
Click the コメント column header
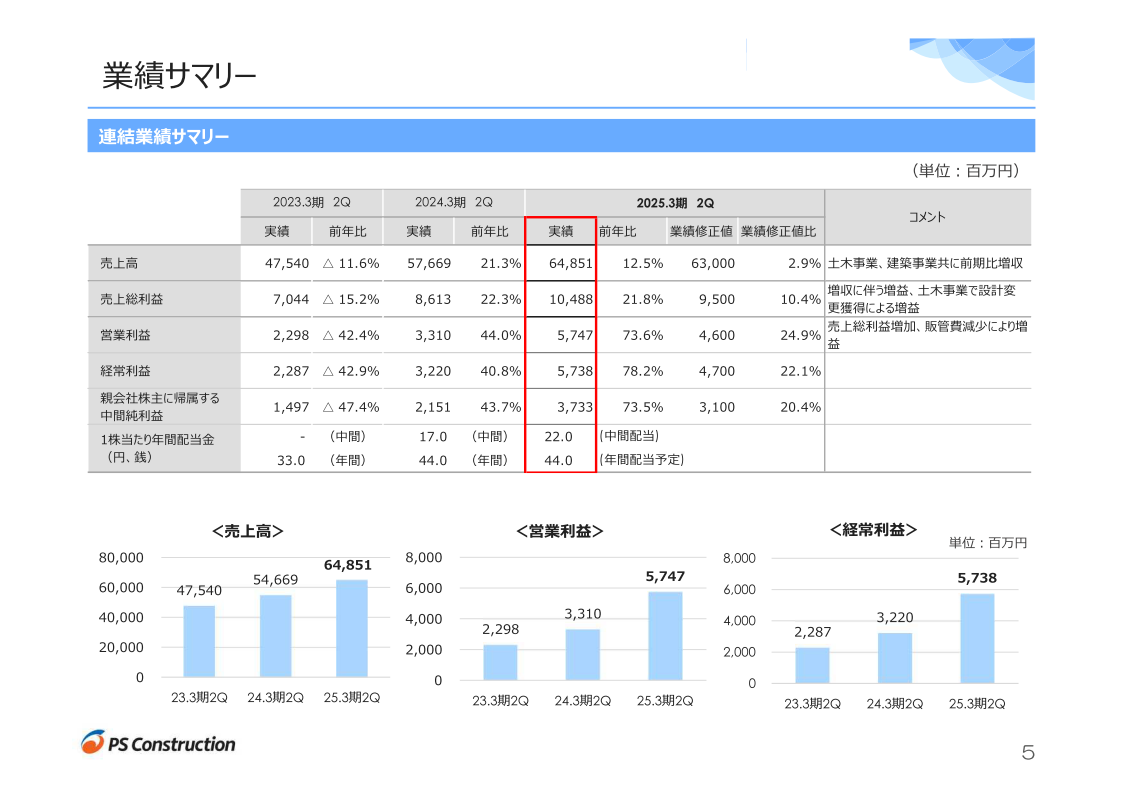click(927, 217)
